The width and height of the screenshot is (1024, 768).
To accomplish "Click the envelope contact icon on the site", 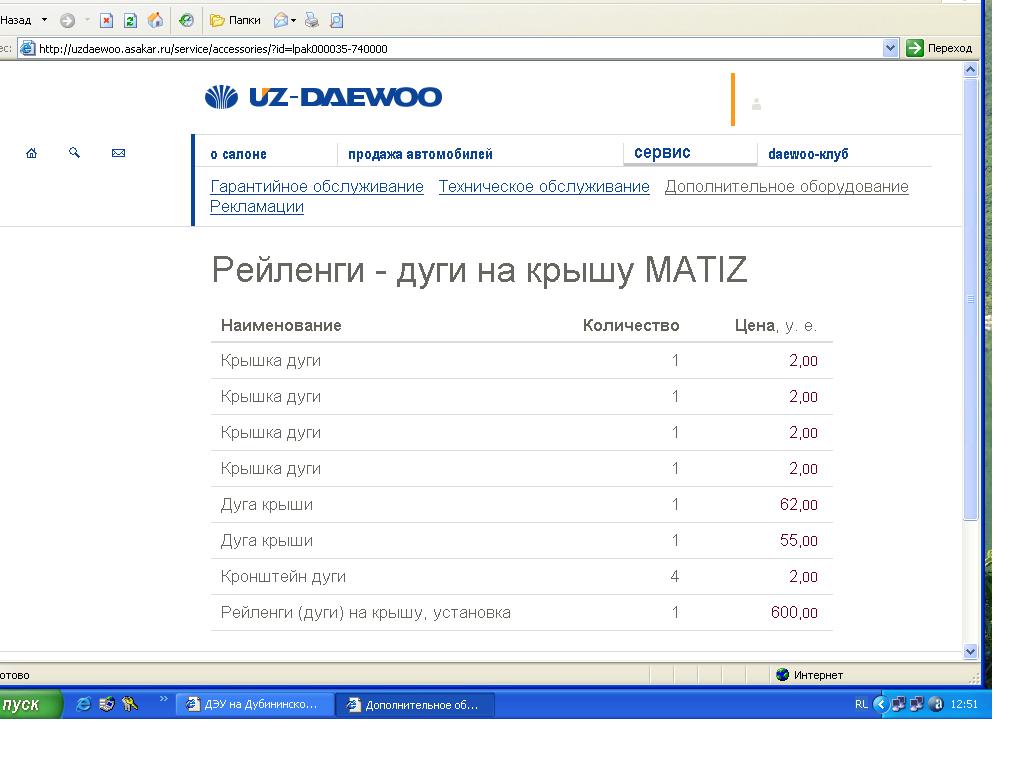I will pos(118,153).
